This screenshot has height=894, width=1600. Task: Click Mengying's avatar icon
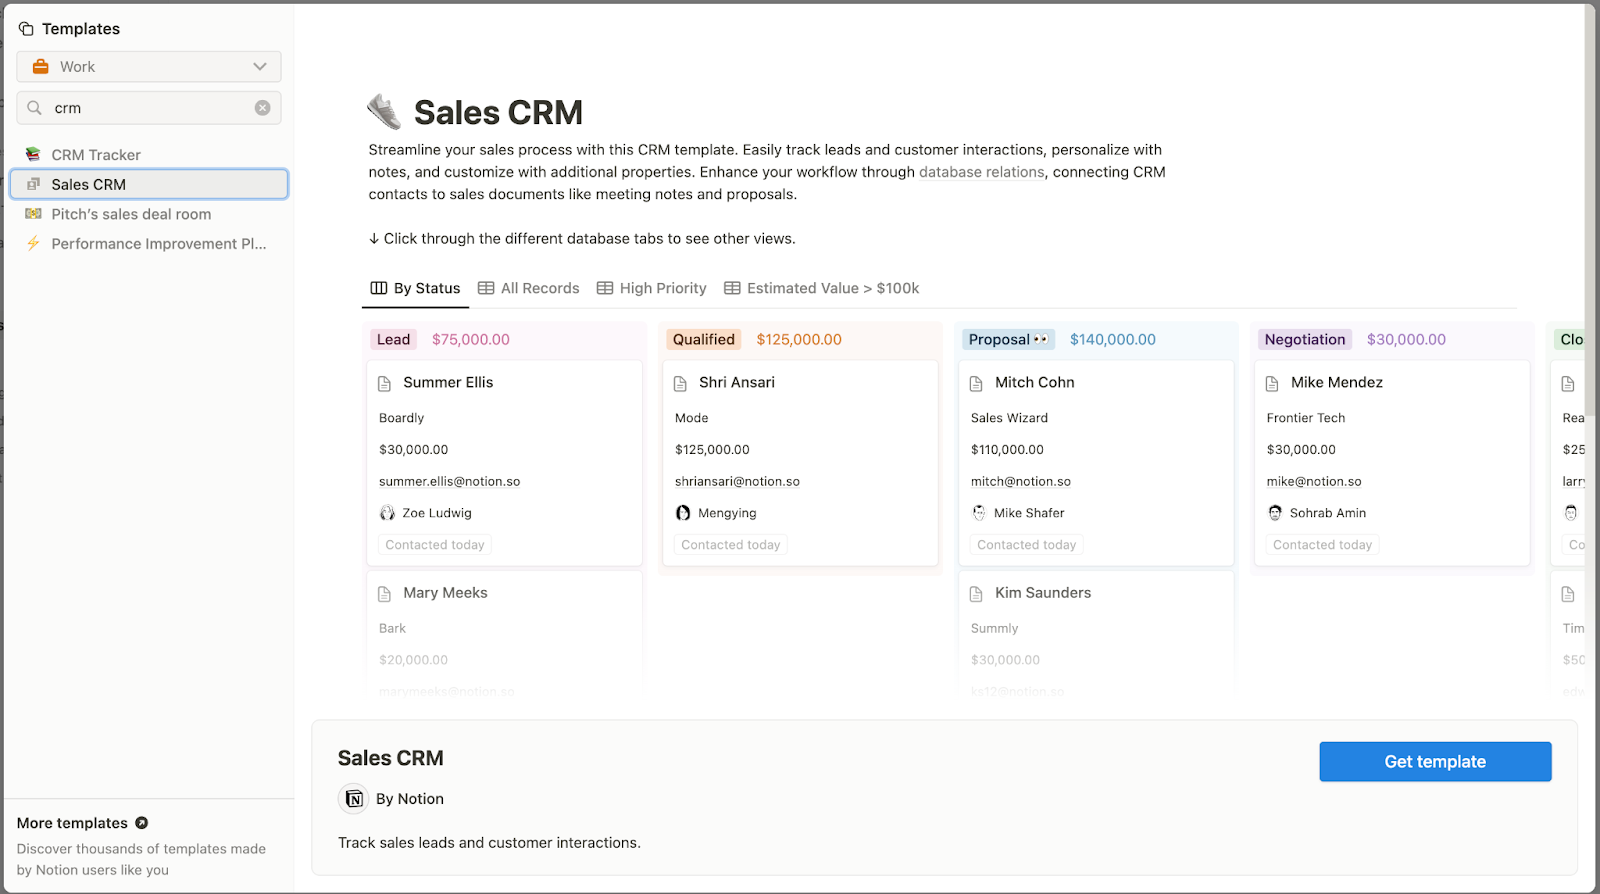pos(683,513)
